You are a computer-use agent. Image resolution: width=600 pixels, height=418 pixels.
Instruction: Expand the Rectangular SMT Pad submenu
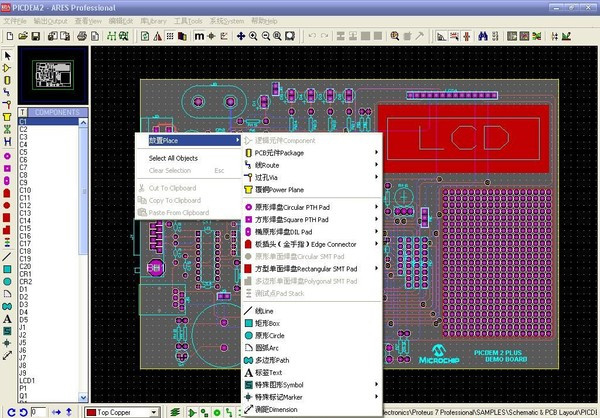(311, 269)
